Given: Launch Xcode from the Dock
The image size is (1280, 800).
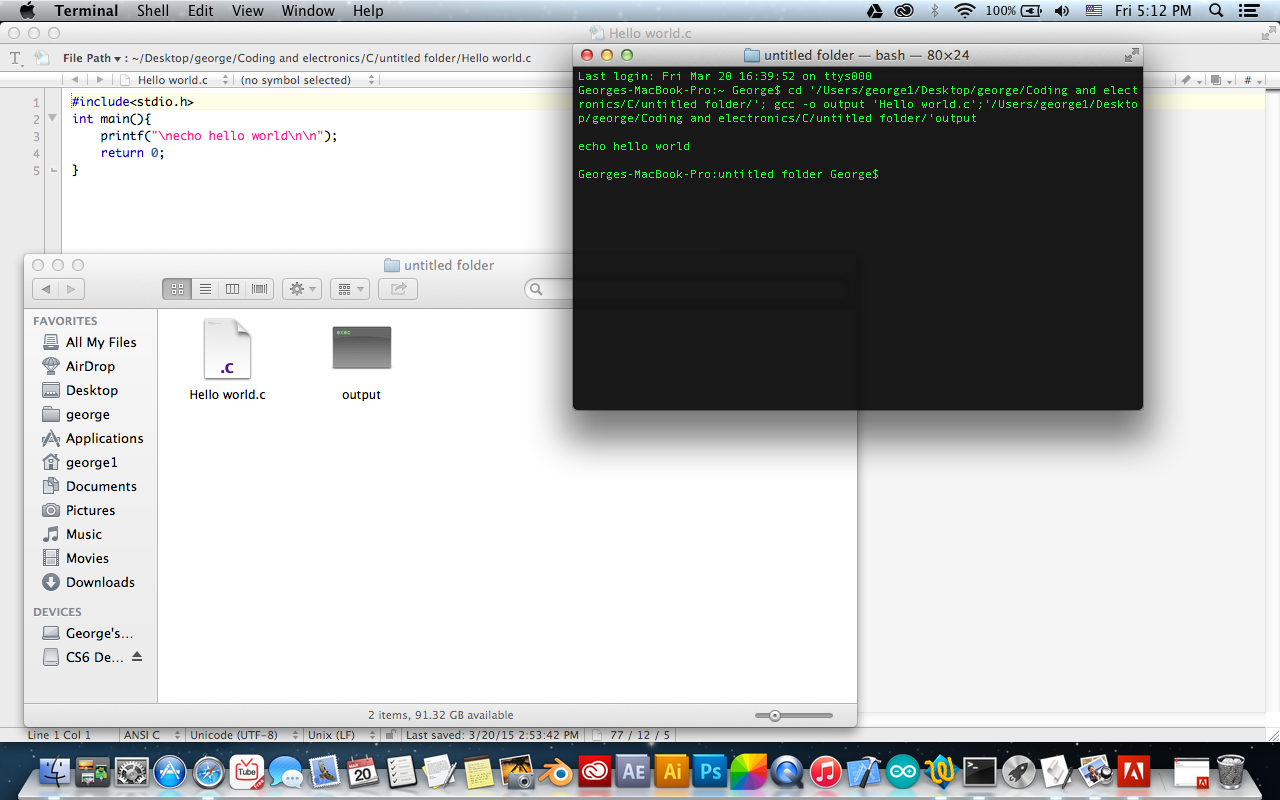Looking at the screenshot, I should (x=863, y=771).
